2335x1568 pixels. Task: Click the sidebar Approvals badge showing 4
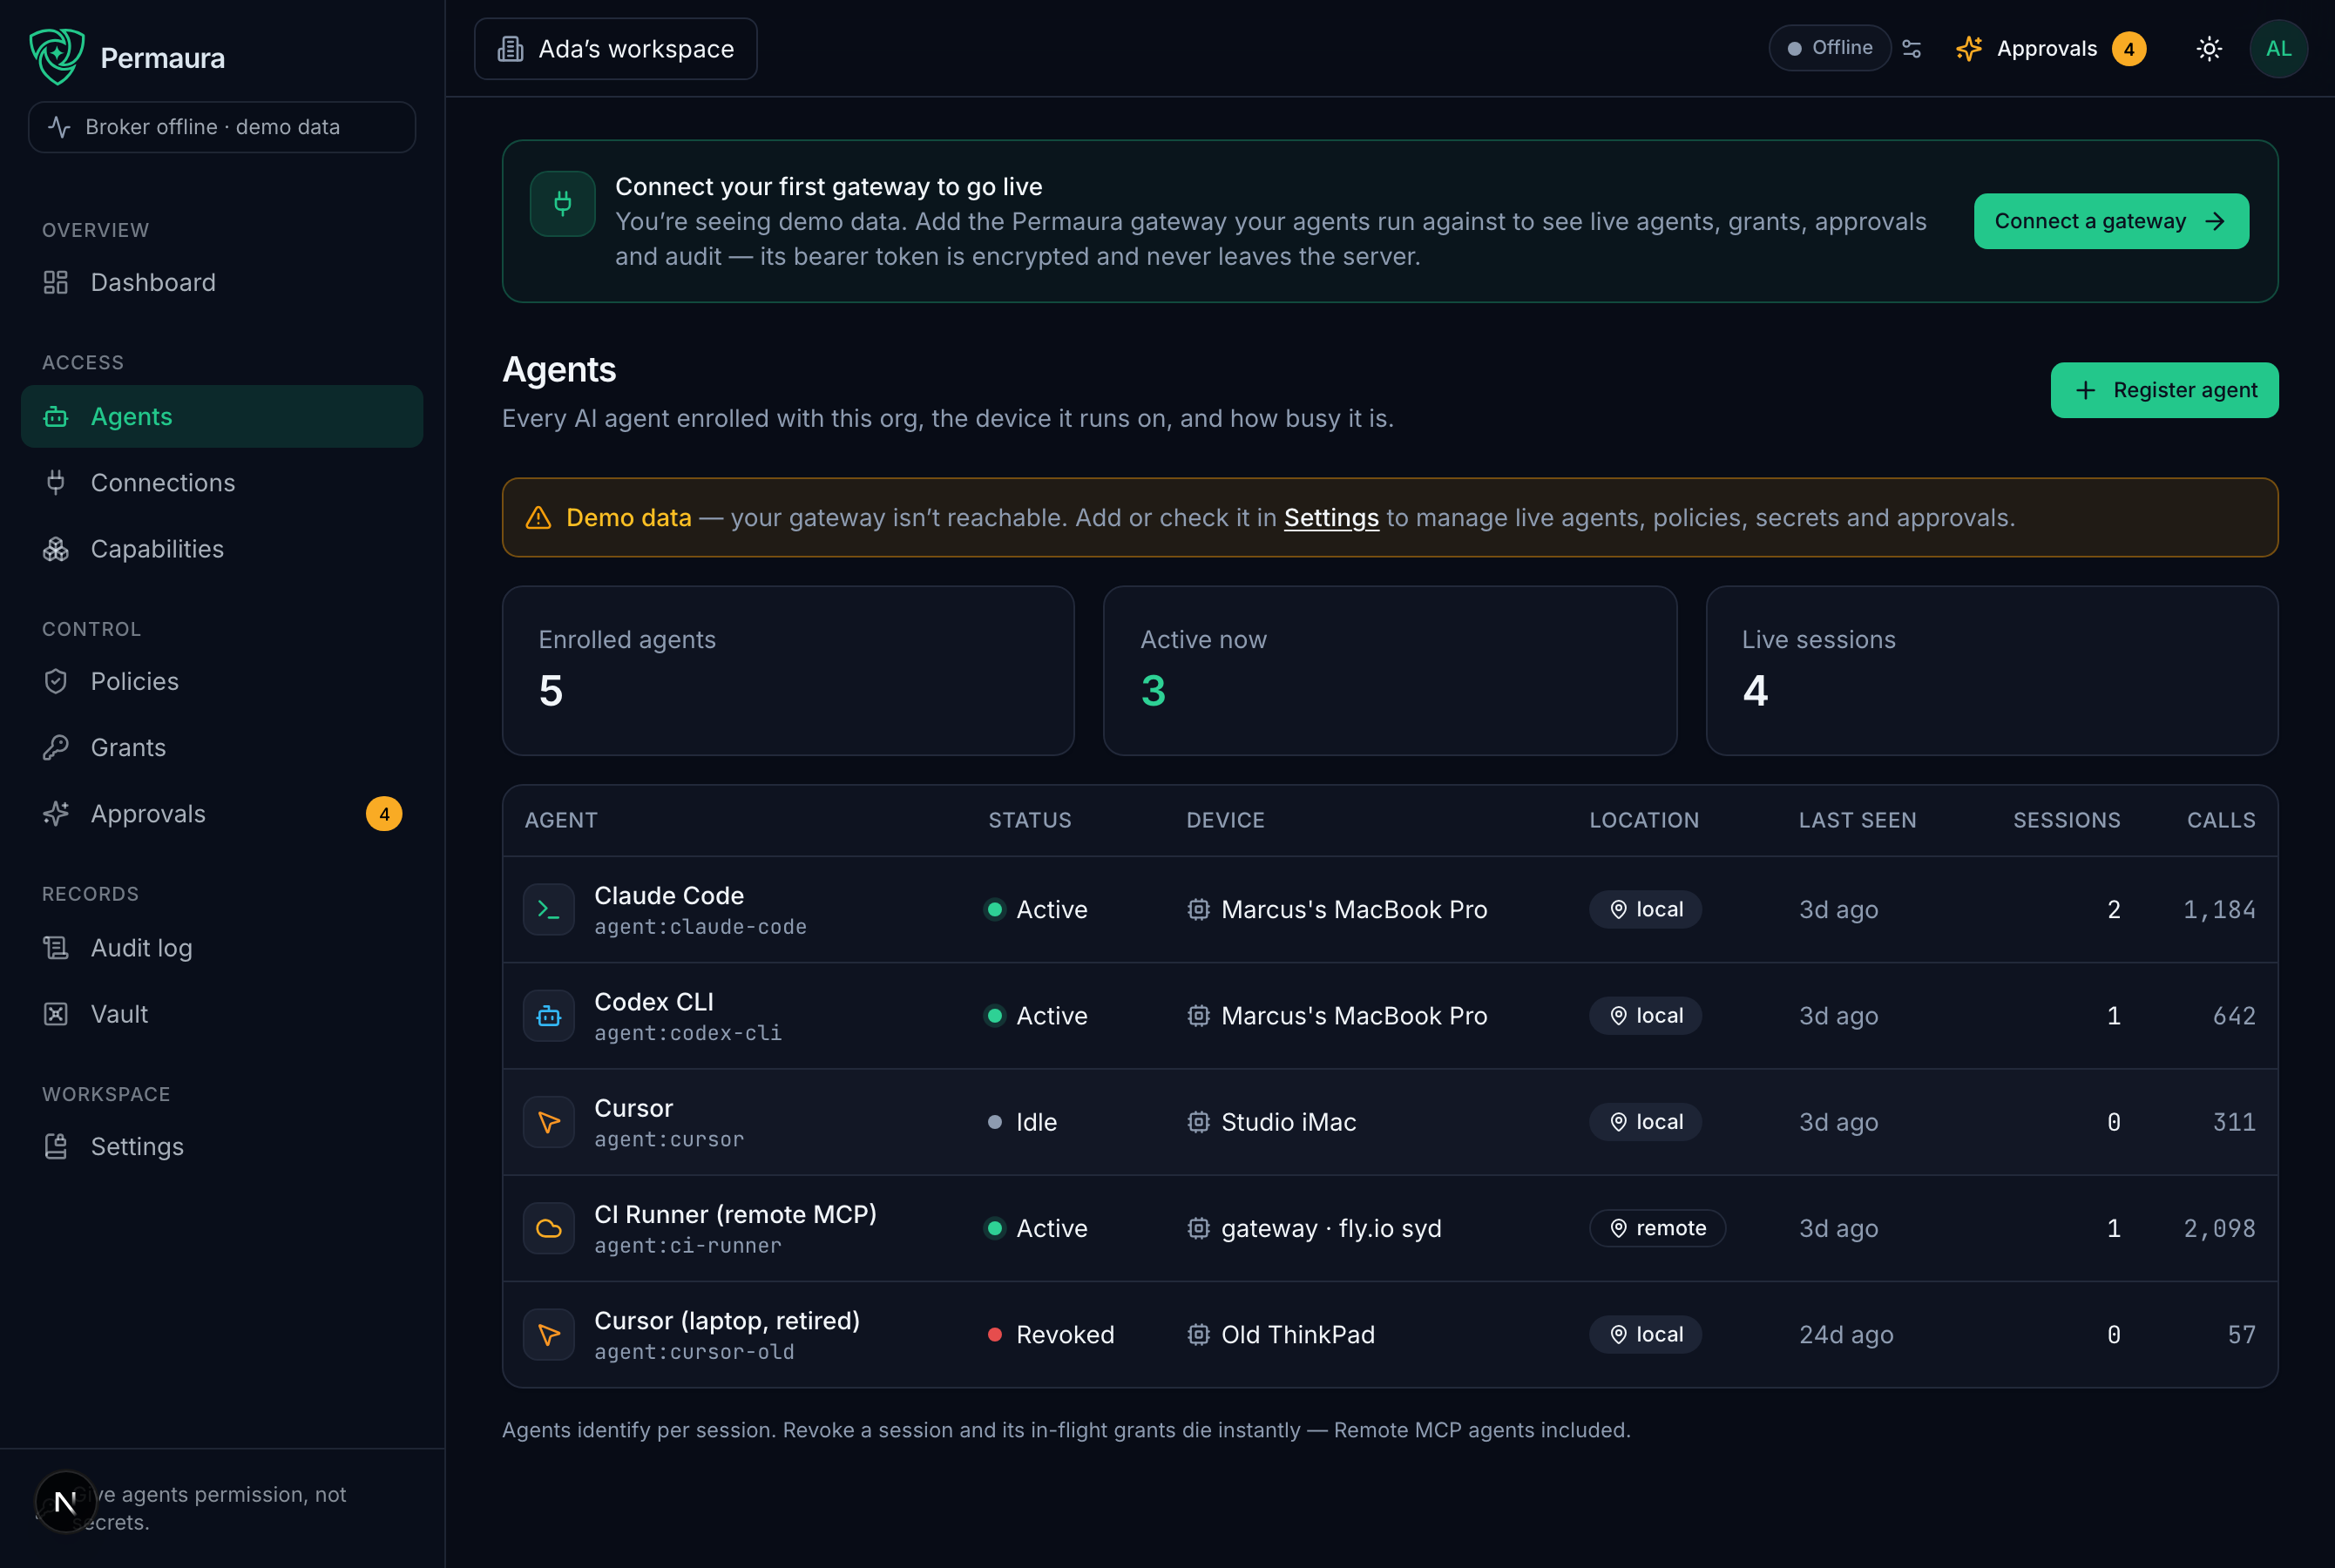[x=384, y=814]
